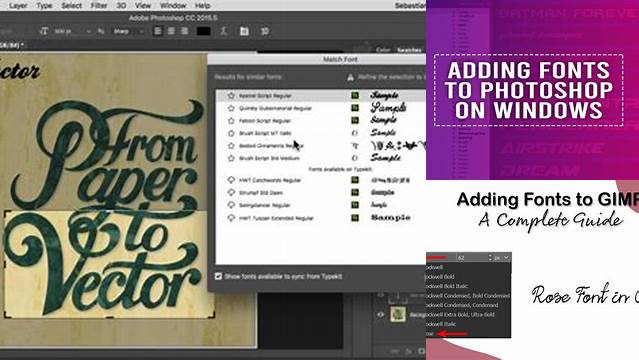639x360 pixels.
Task: Click the anti-aliasing icon before Sharp
Action: (101, 31)
